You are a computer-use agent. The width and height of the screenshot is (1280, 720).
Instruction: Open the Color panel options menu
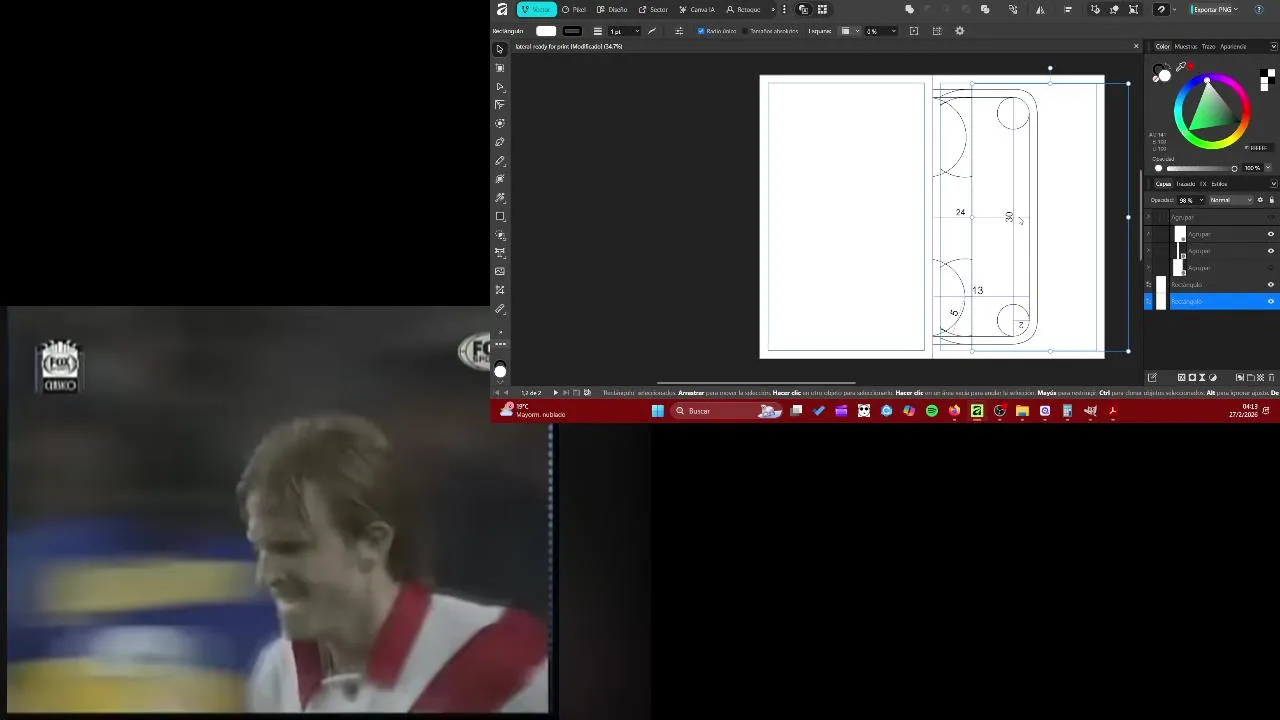point(1273,46)
